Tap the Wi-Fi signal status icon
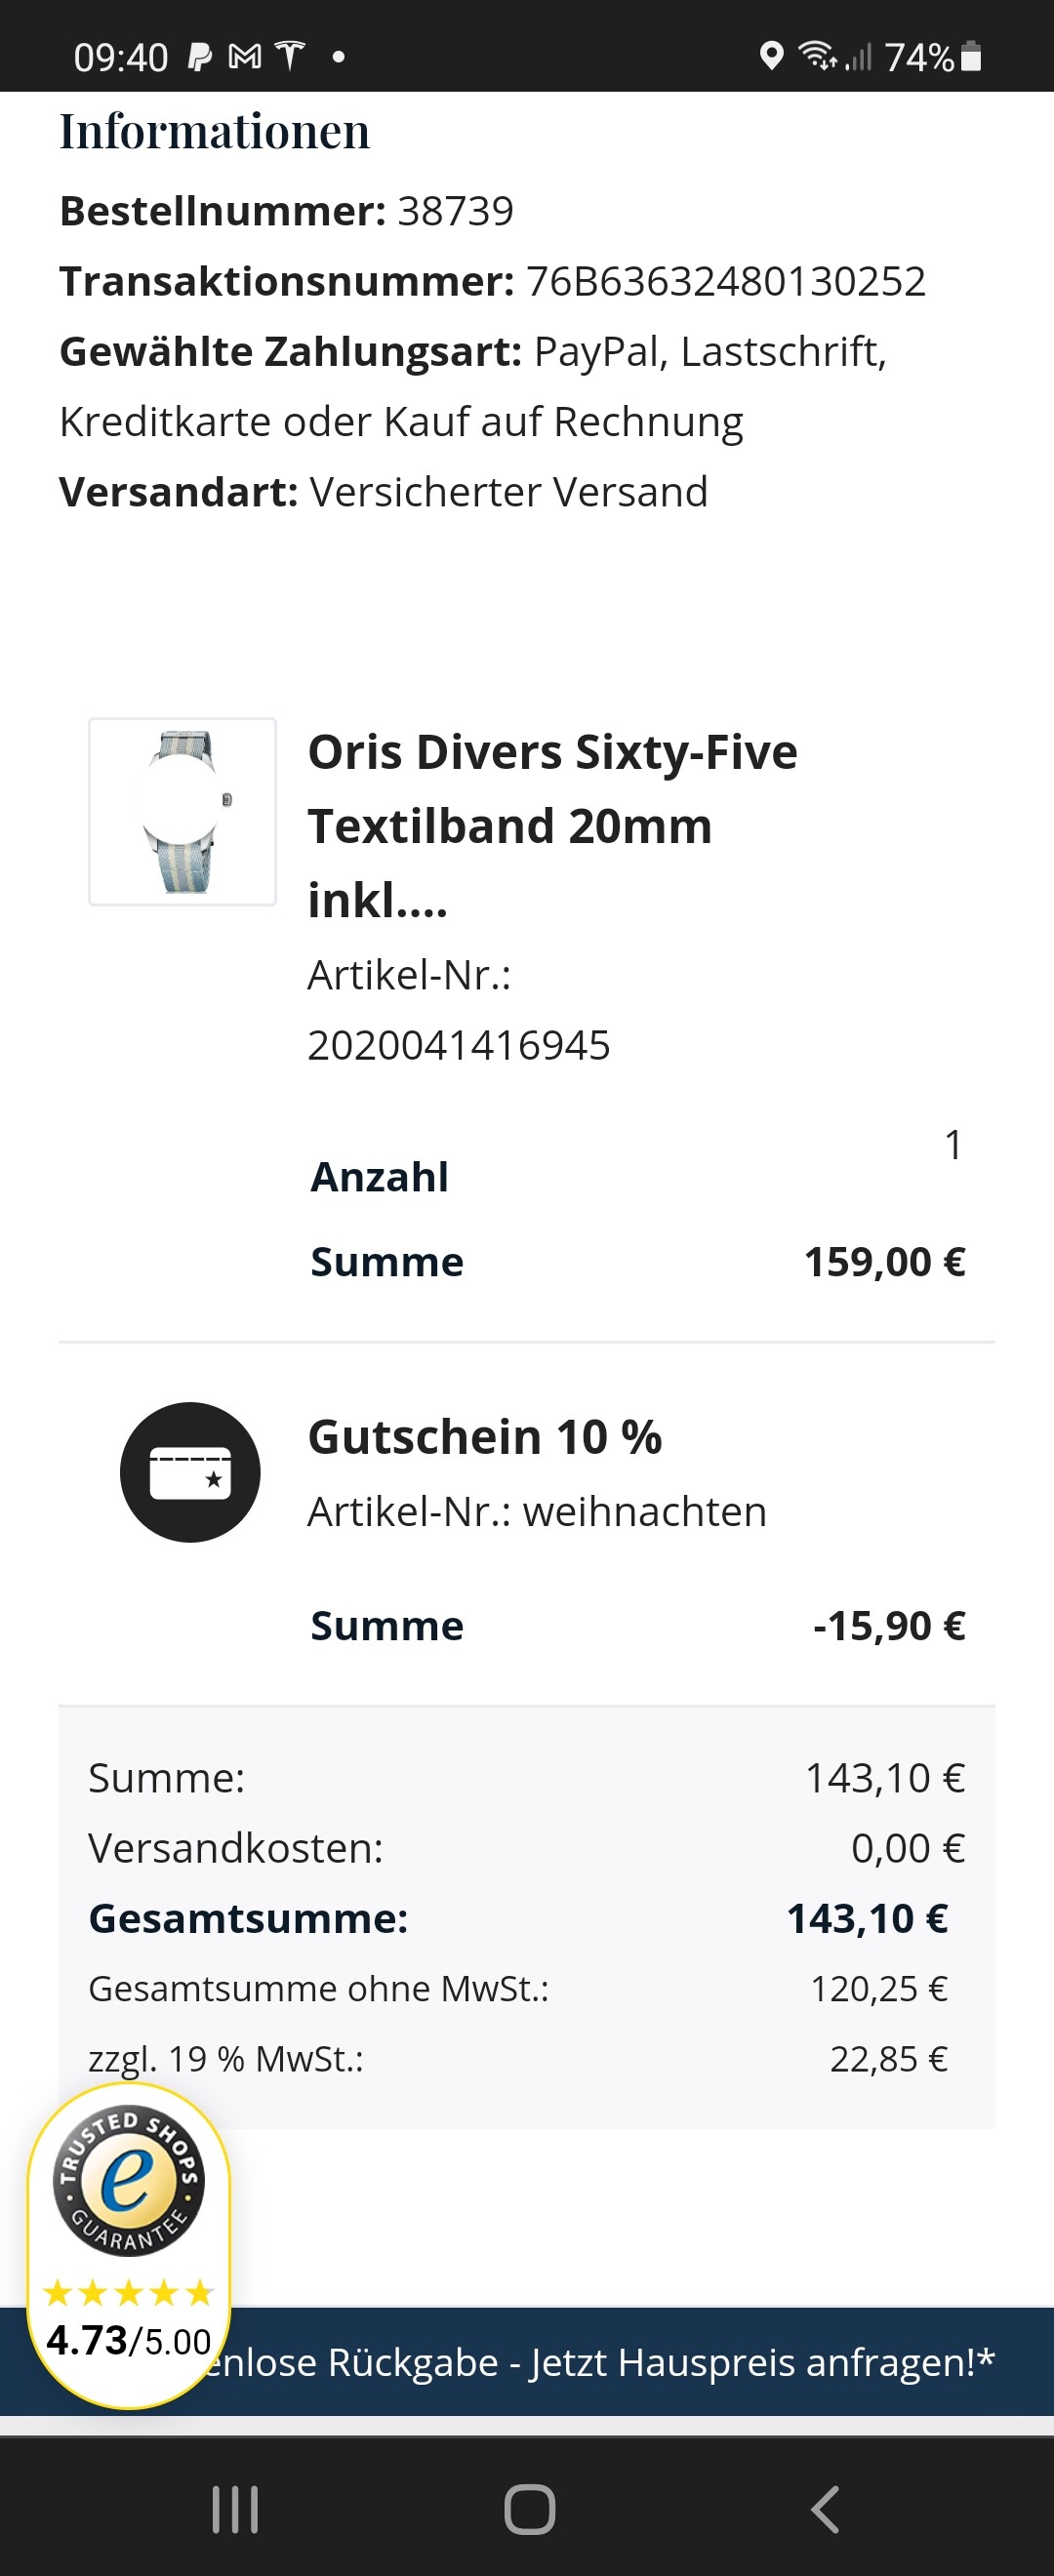 [x=818, y=56]
